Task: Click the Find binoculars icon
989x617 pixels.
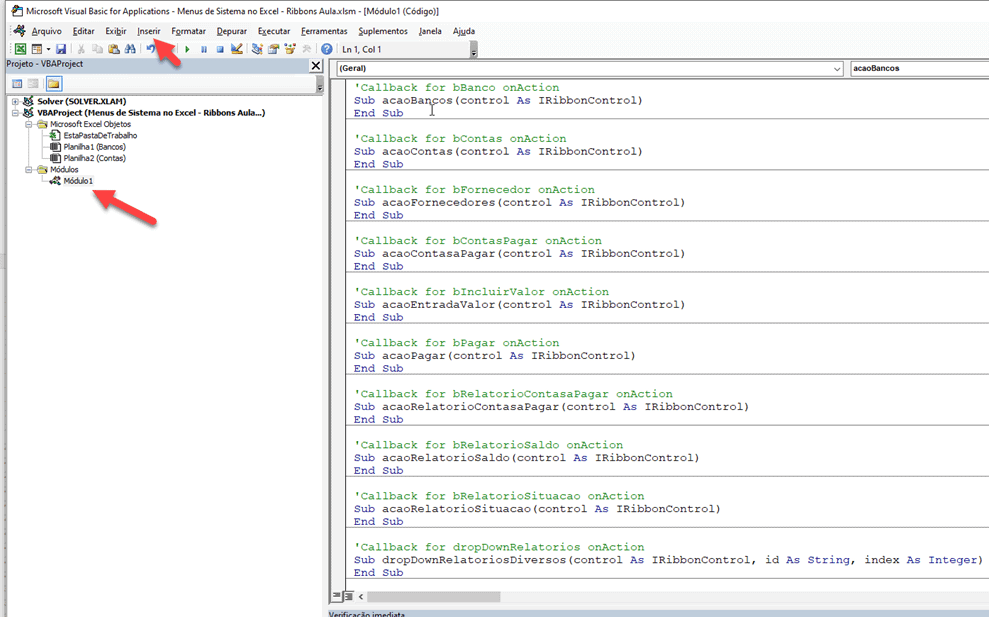Action: pos(130,49)
